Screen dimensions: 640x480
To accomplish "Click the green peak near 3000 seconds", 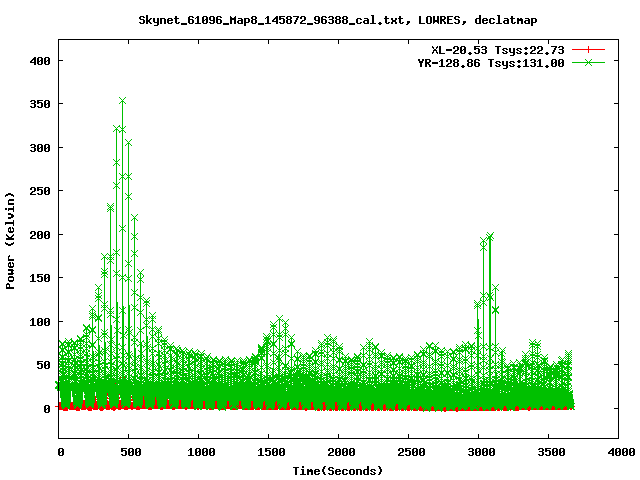I will pyautogui.click(x=490, y=237).
